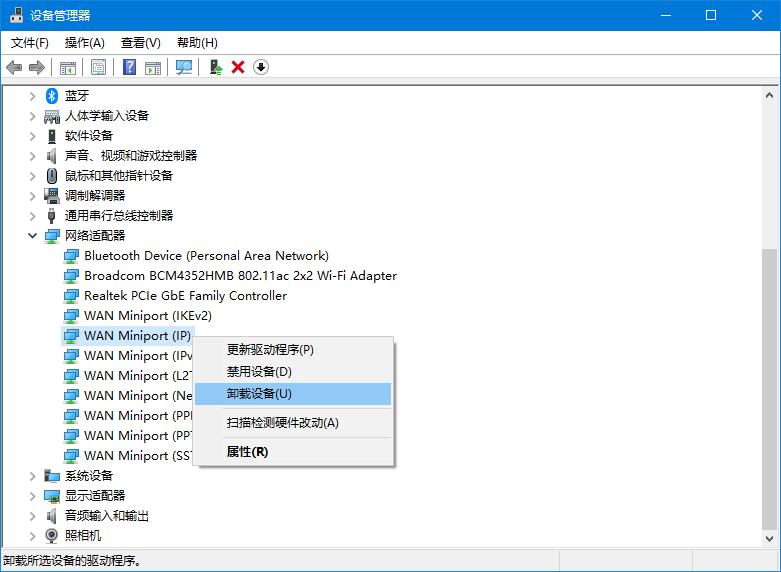Click the mouse icon for 鼠标和其他指针设备

coord(52,176)
